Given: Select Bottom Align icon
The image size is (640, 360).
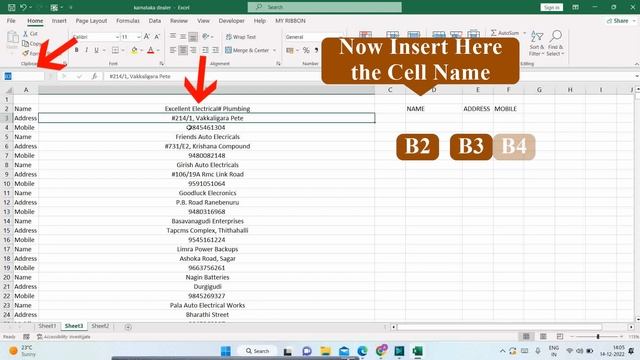Looking at the screenshot, I should click(x=193, y=37).
